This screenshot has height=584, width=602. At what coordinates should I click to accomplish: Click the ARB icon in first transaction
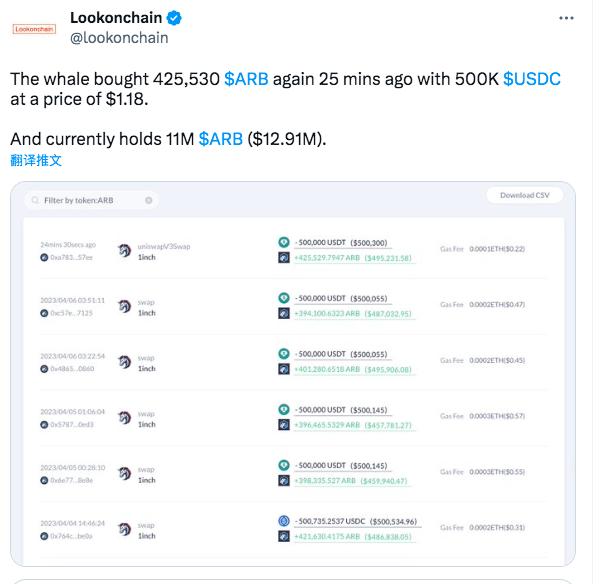pos(284,257)
